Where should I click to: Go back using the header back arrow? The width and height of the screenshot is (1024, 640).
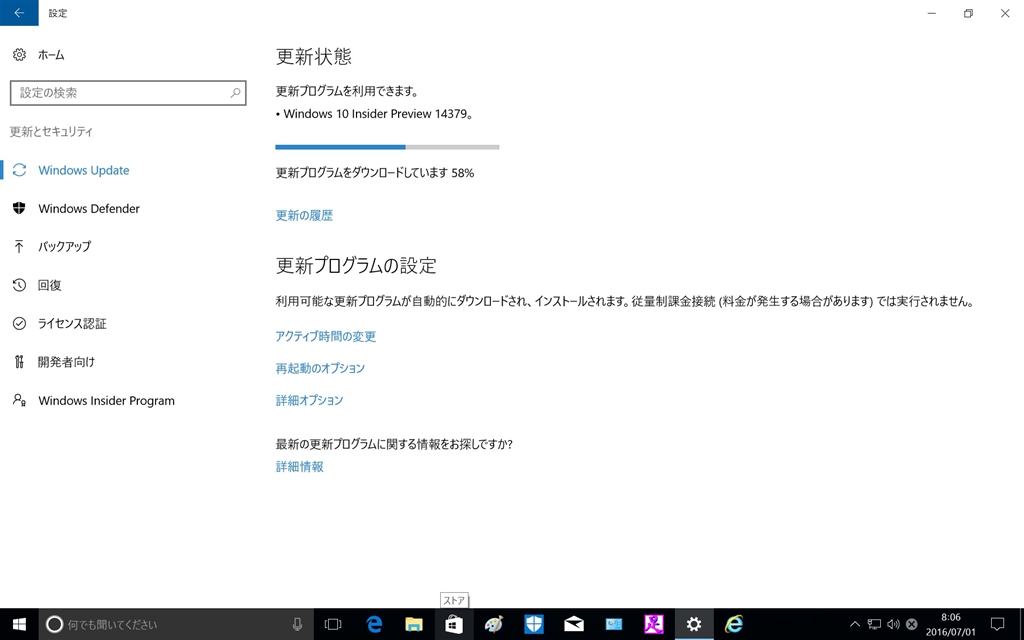pos(19,12)
